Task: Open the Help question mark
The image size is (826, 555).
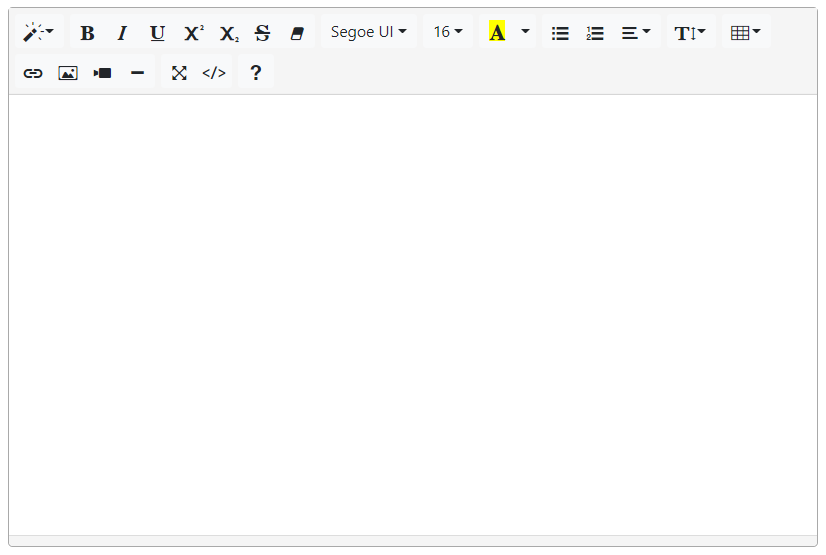Action: [255, 73]
